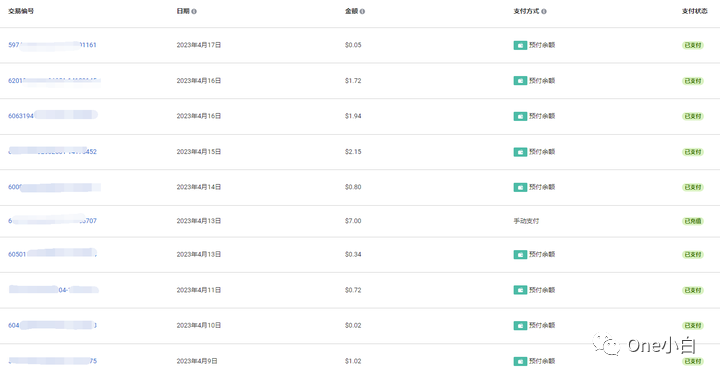The image size is (720, 377).
Task: Click wallet icon in the $1.72 row
Action: (520, 81)
